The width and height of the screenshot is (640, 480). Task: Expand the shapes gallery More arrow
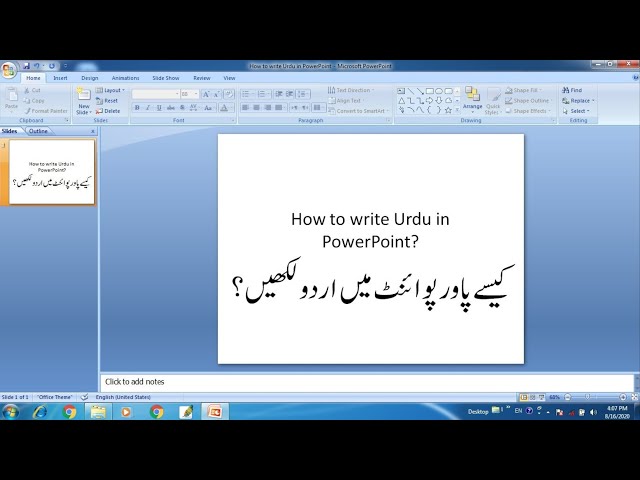click(457, 110)
